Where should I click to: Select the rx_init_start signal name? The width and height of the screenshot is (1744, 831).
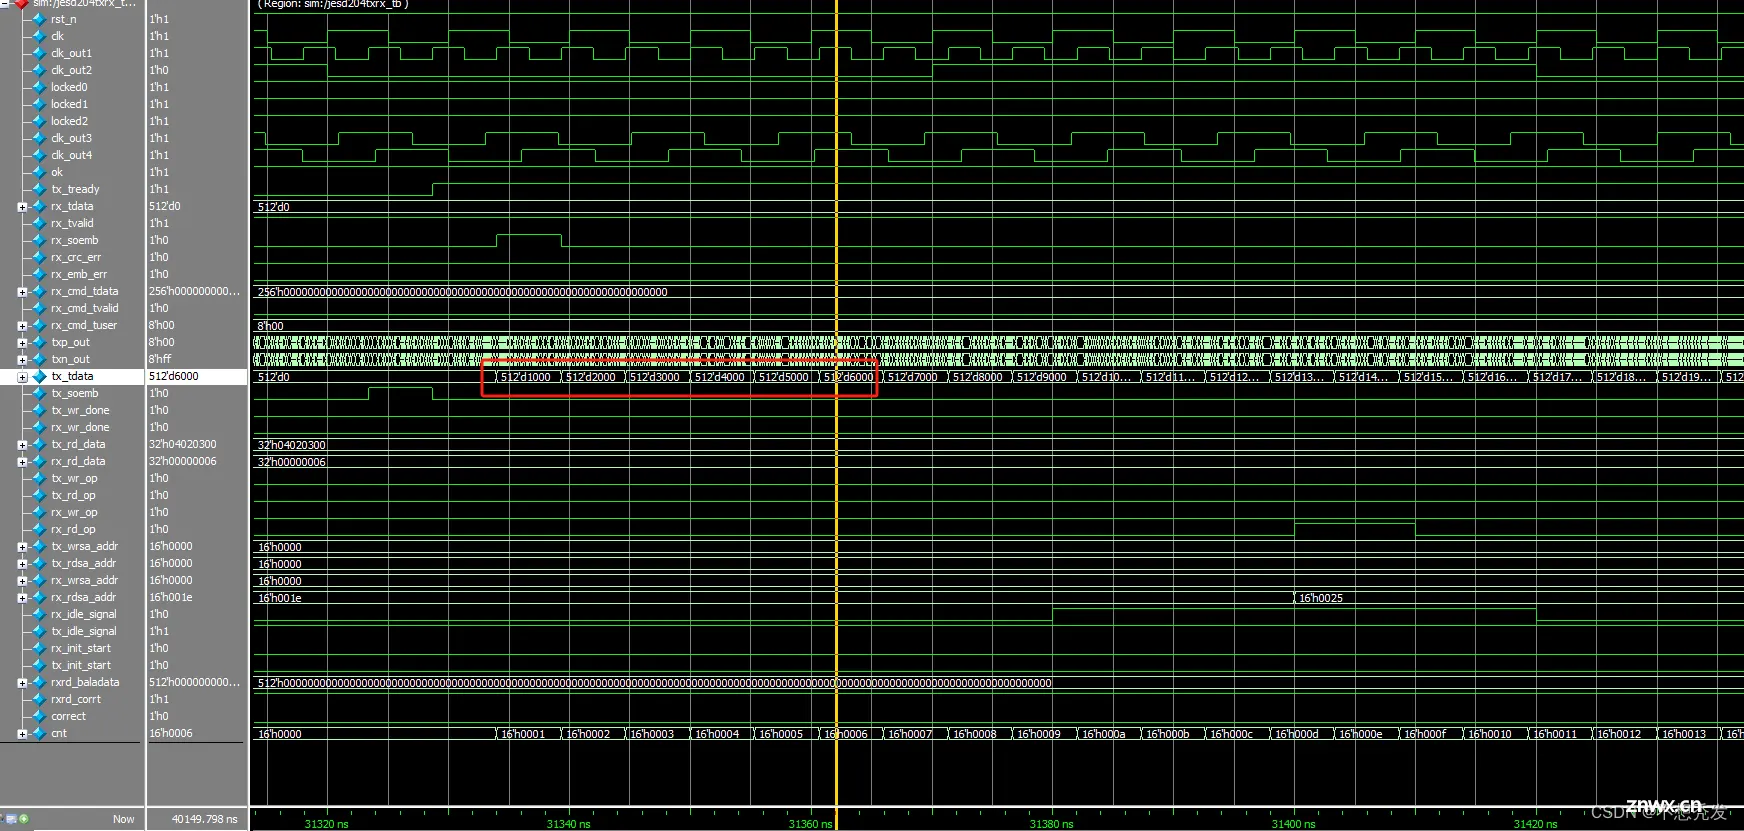[x=81, y=648]
